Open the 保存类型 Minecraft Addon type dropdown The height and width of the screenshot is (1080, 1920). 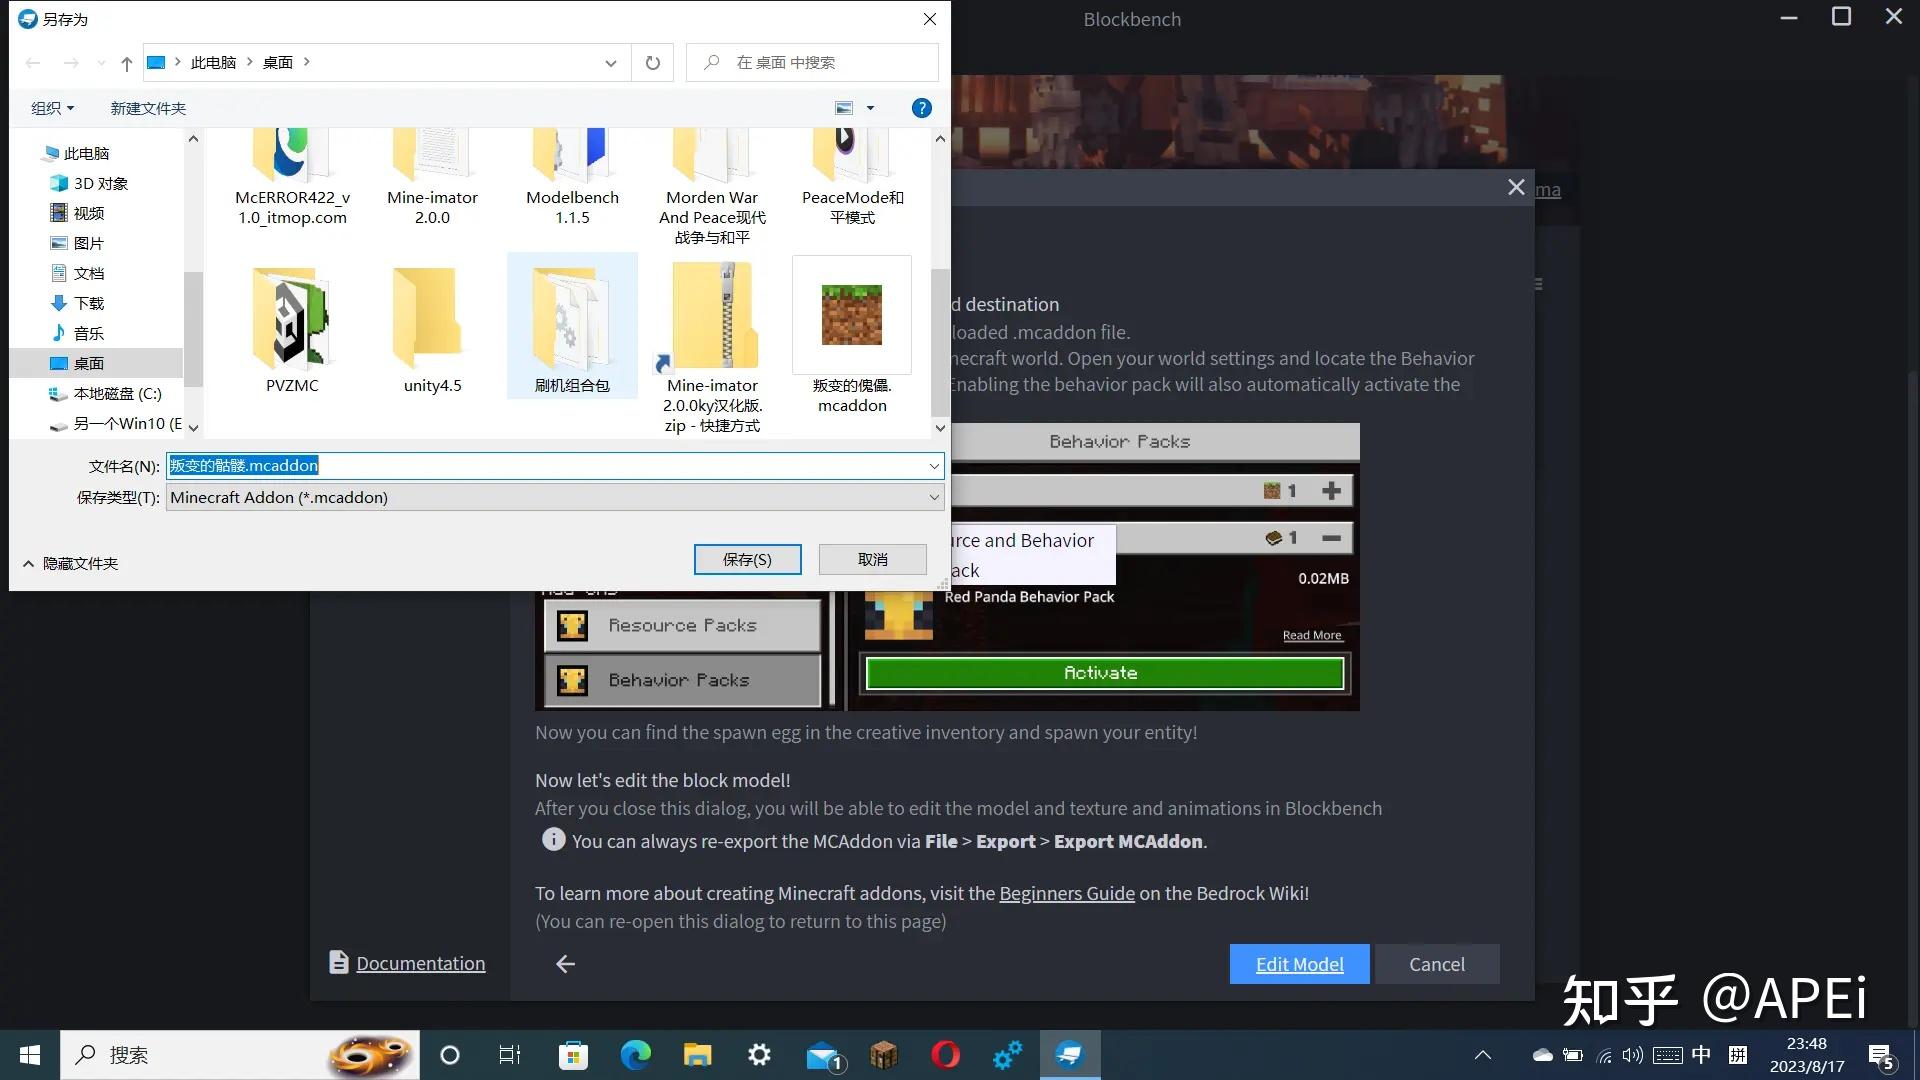click(x=555, y=497)
